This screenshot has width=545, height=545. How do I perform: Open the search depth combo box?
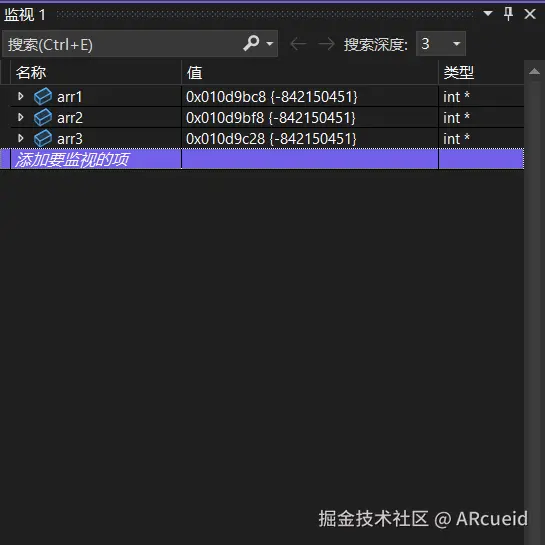pyautogui.click(x=441, y=44)
